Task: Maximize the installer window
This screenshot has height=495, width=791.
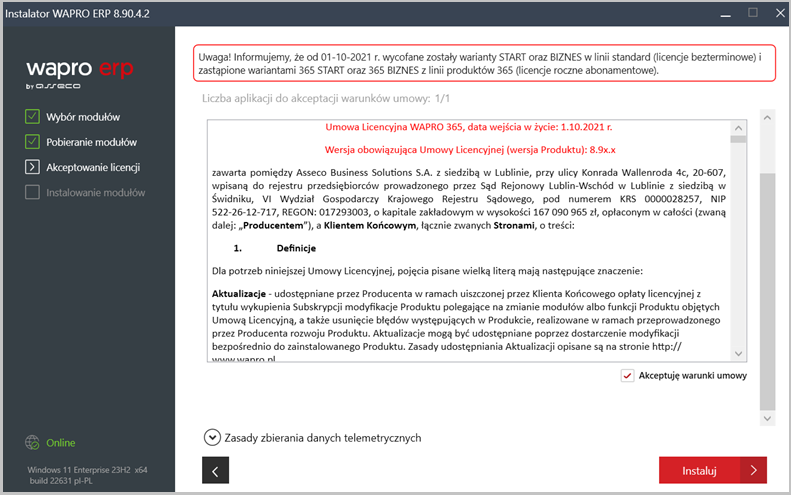Action: 753,13
